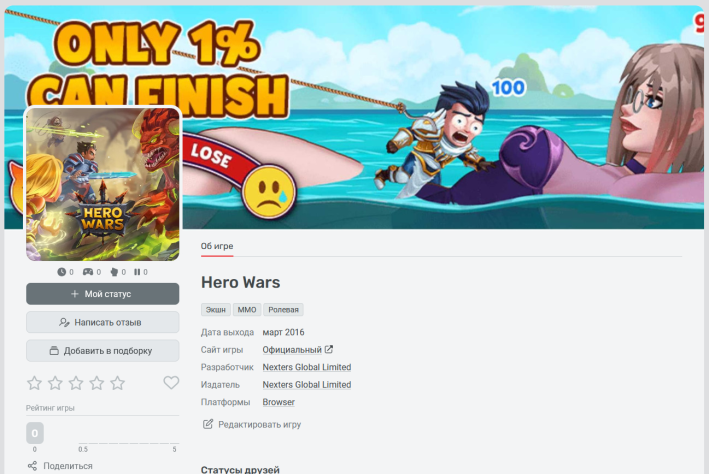Viewport: 709px width, 474px height.
Task: Click the pause stat icon under cover
Action: 137,272
